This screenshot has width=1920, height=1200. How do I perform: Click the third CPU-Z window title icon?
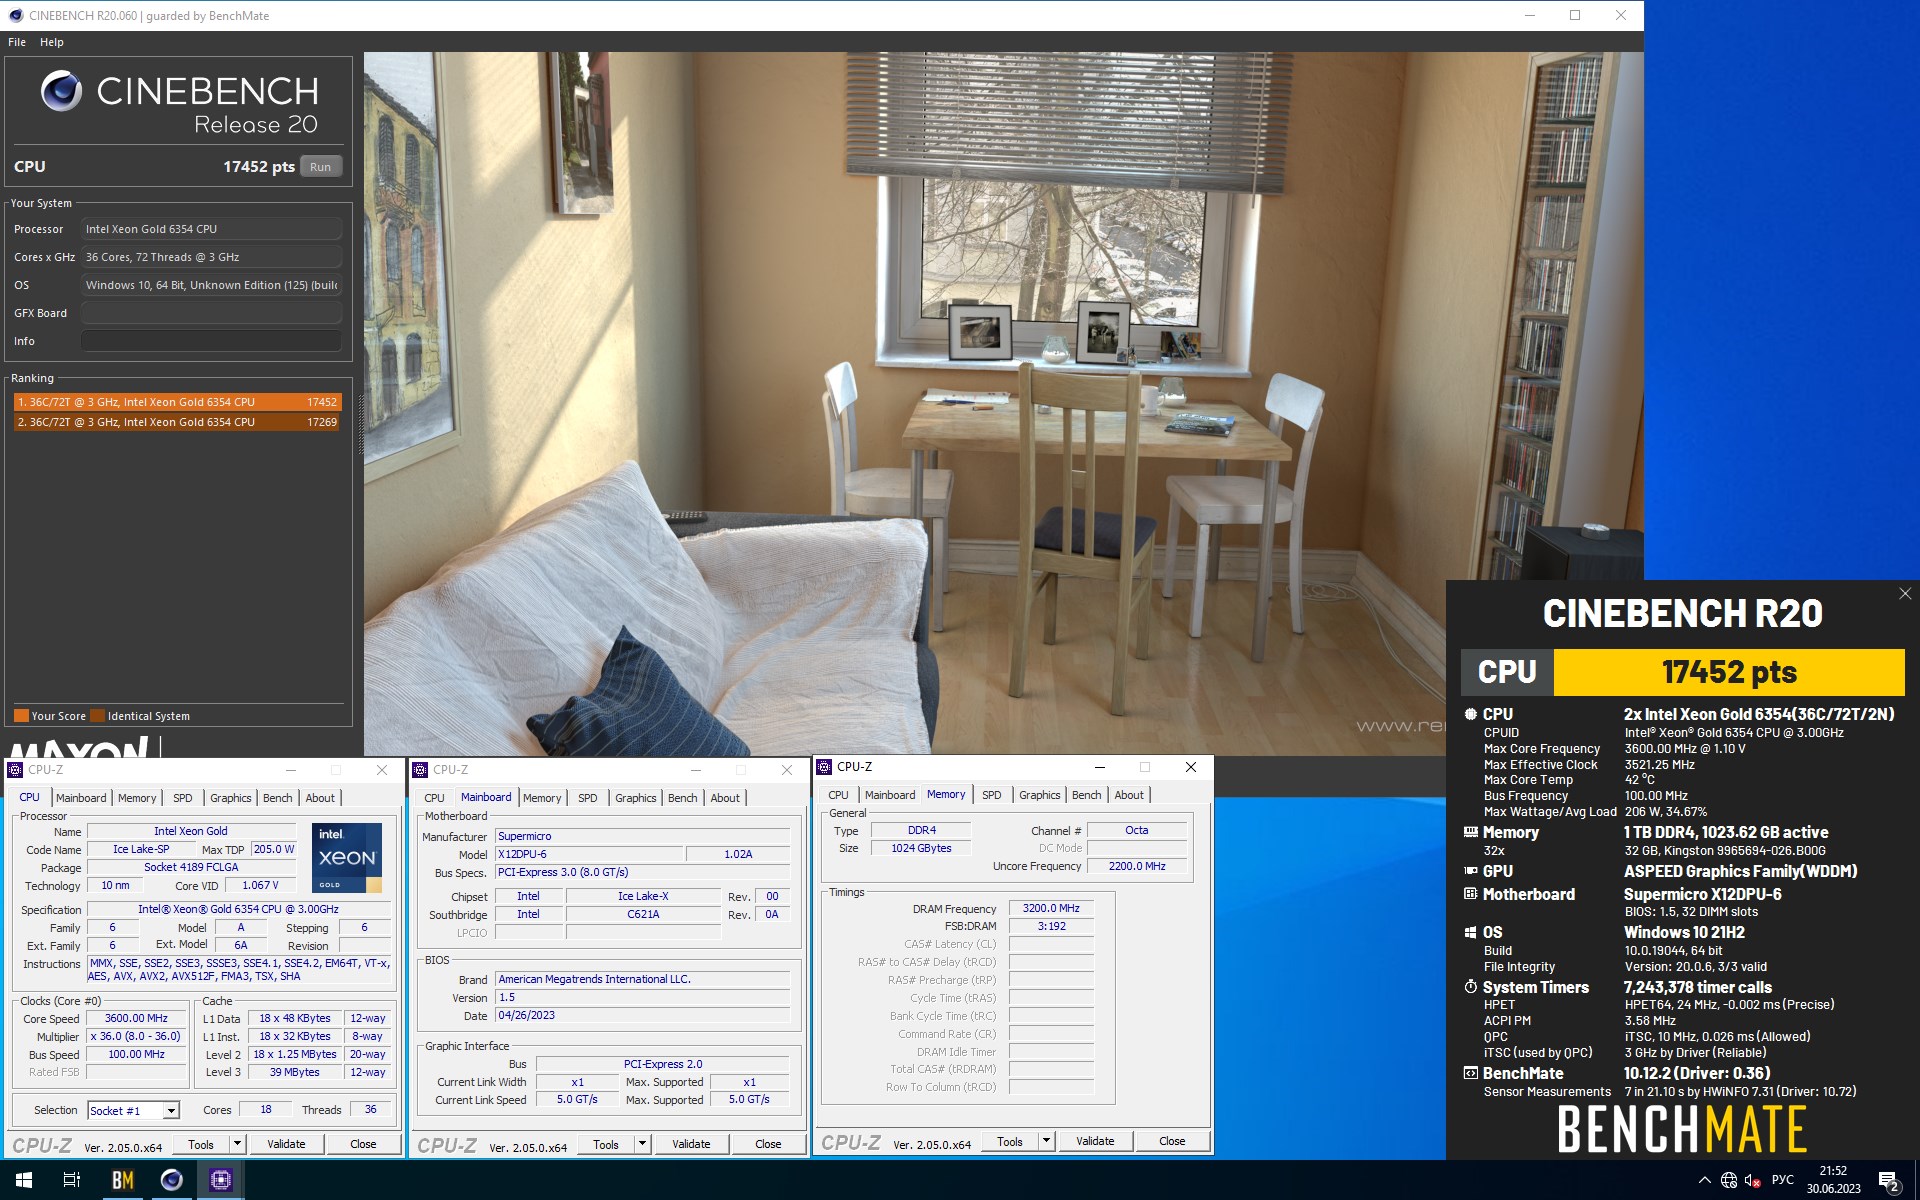tap(824, 767)
